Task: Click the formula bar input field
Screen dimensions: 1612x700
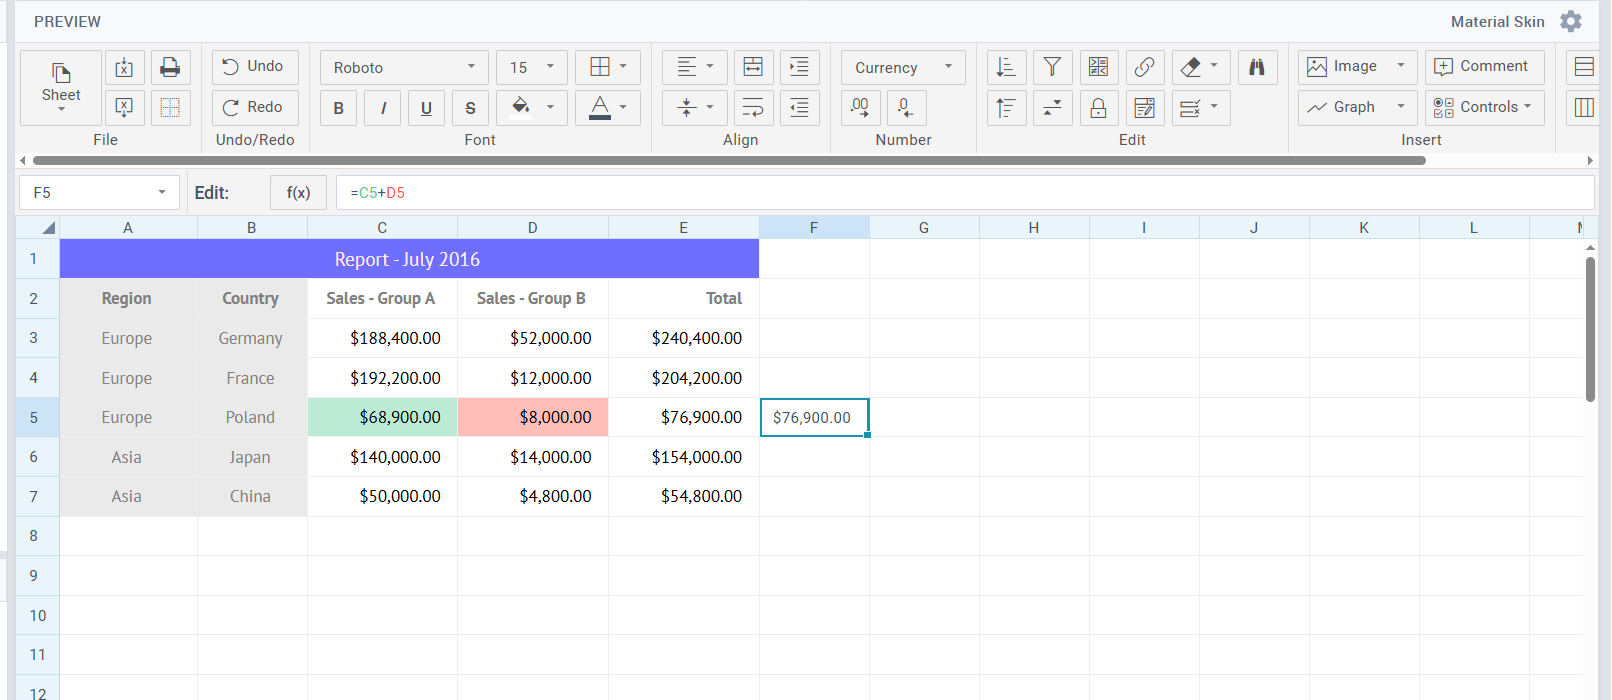Action: (x=960, y=193)
